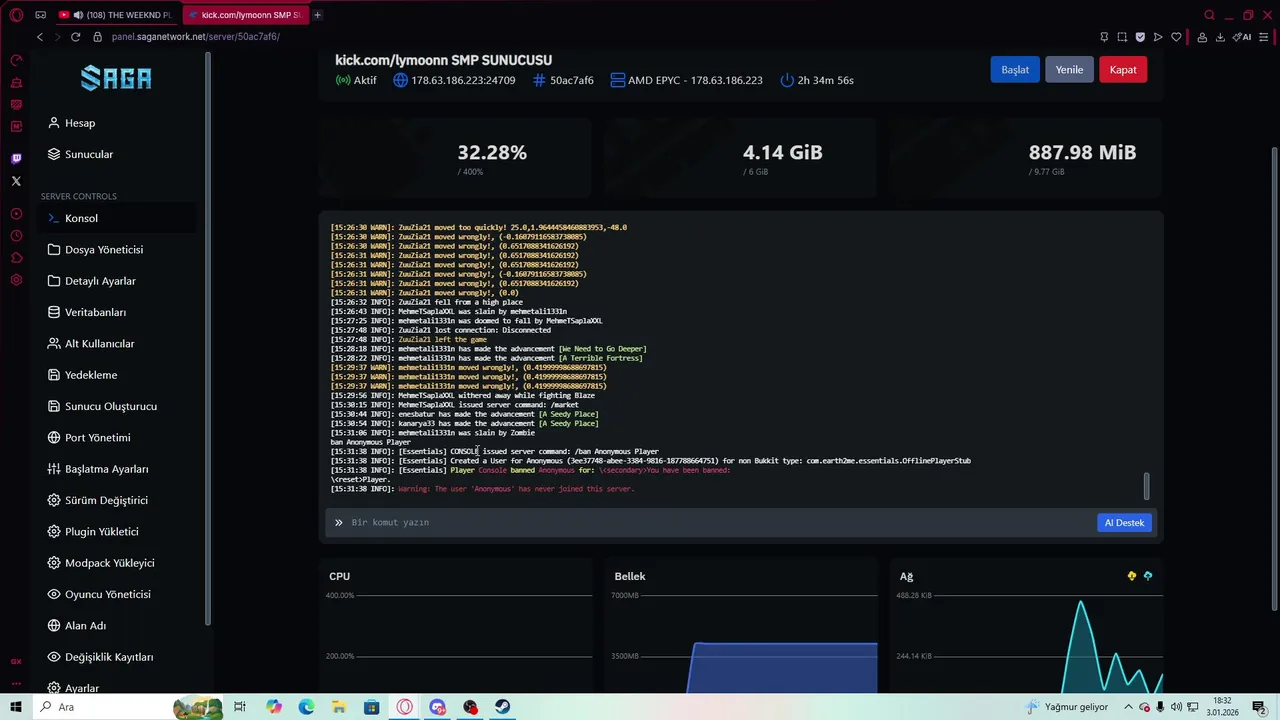Click the Yenile restart button

tap(1069, 70)
